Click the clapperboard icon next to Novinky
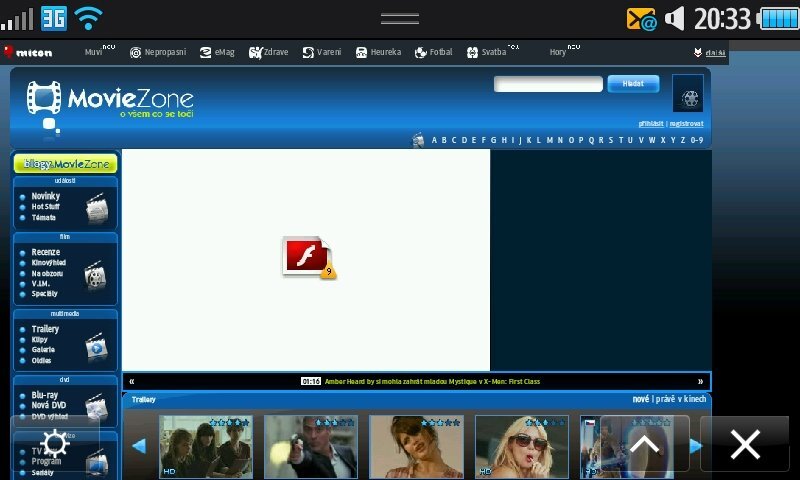Screen dimensions: 800x480 [97, 208]
